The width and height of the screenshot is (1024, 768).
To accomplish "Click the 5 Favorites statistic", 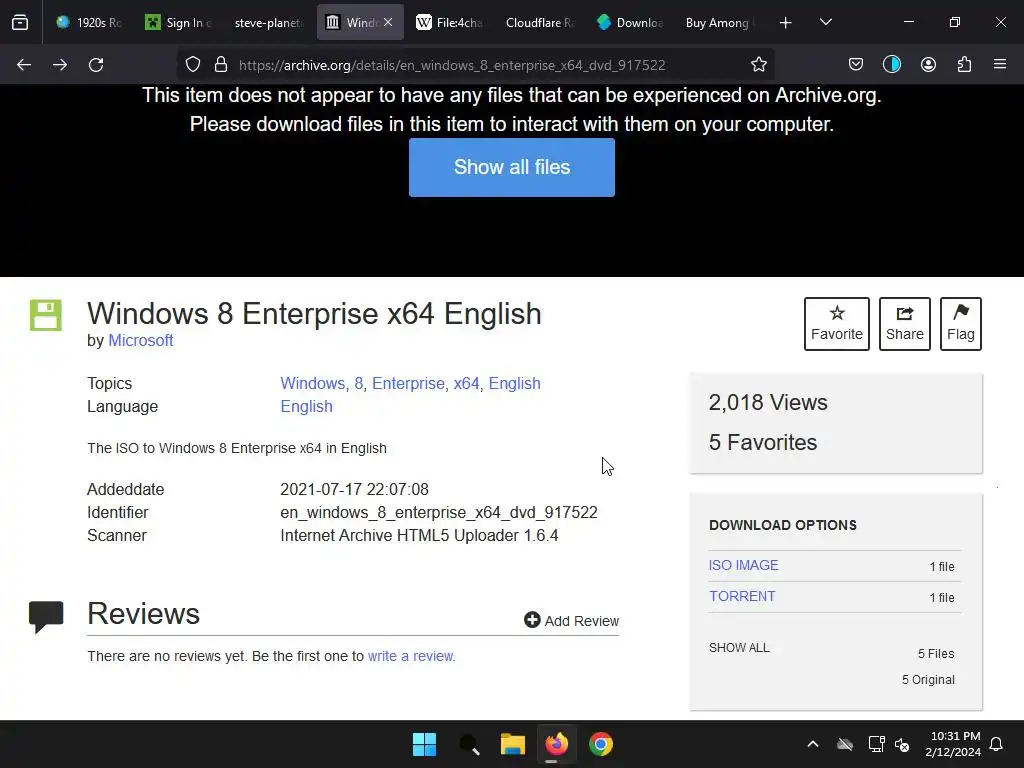I will (763, 442).
